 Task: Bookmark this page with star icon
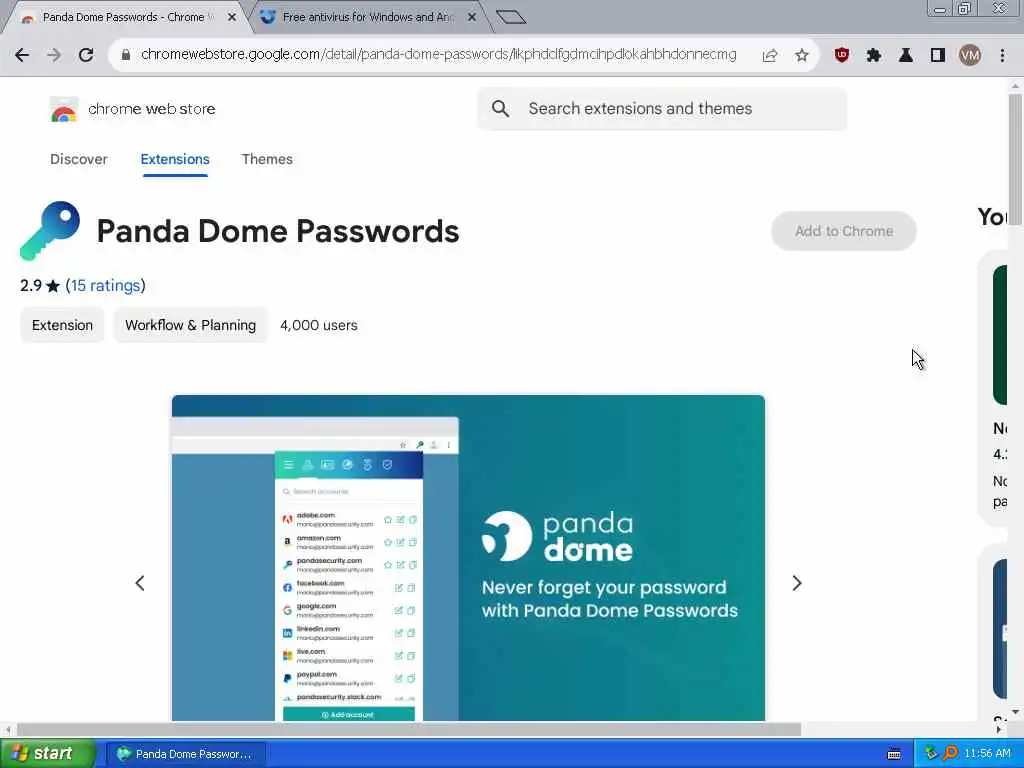(802, 56)
